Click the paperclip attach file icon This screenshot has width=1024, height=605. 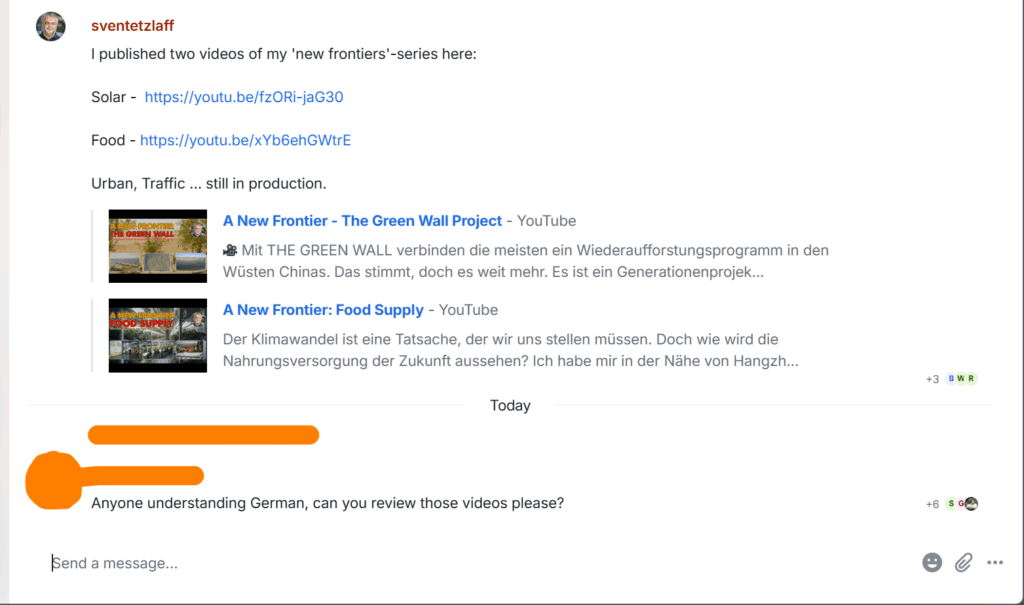coord(963,563)
